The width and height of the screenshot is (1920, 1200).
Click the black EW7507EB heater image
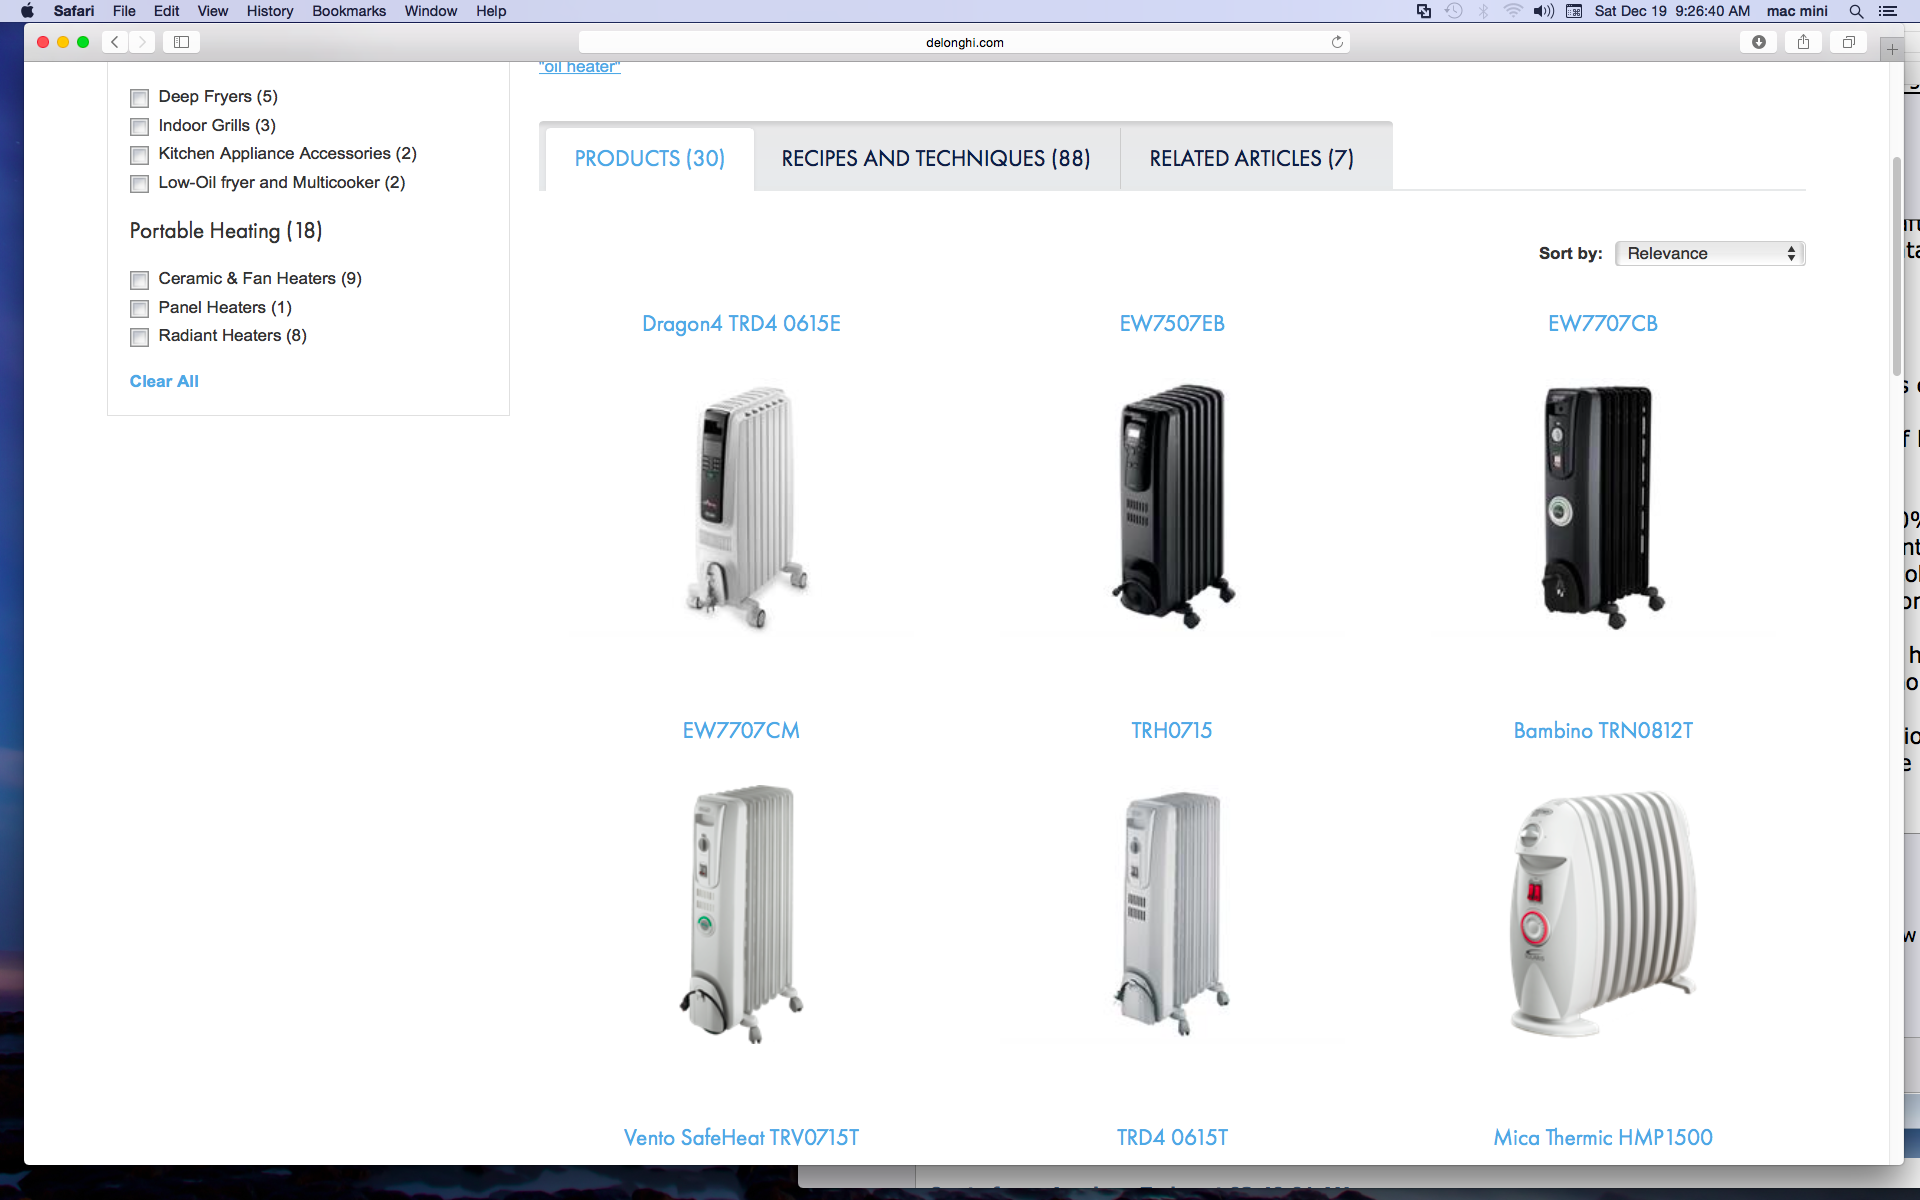tap(1173, 506)
